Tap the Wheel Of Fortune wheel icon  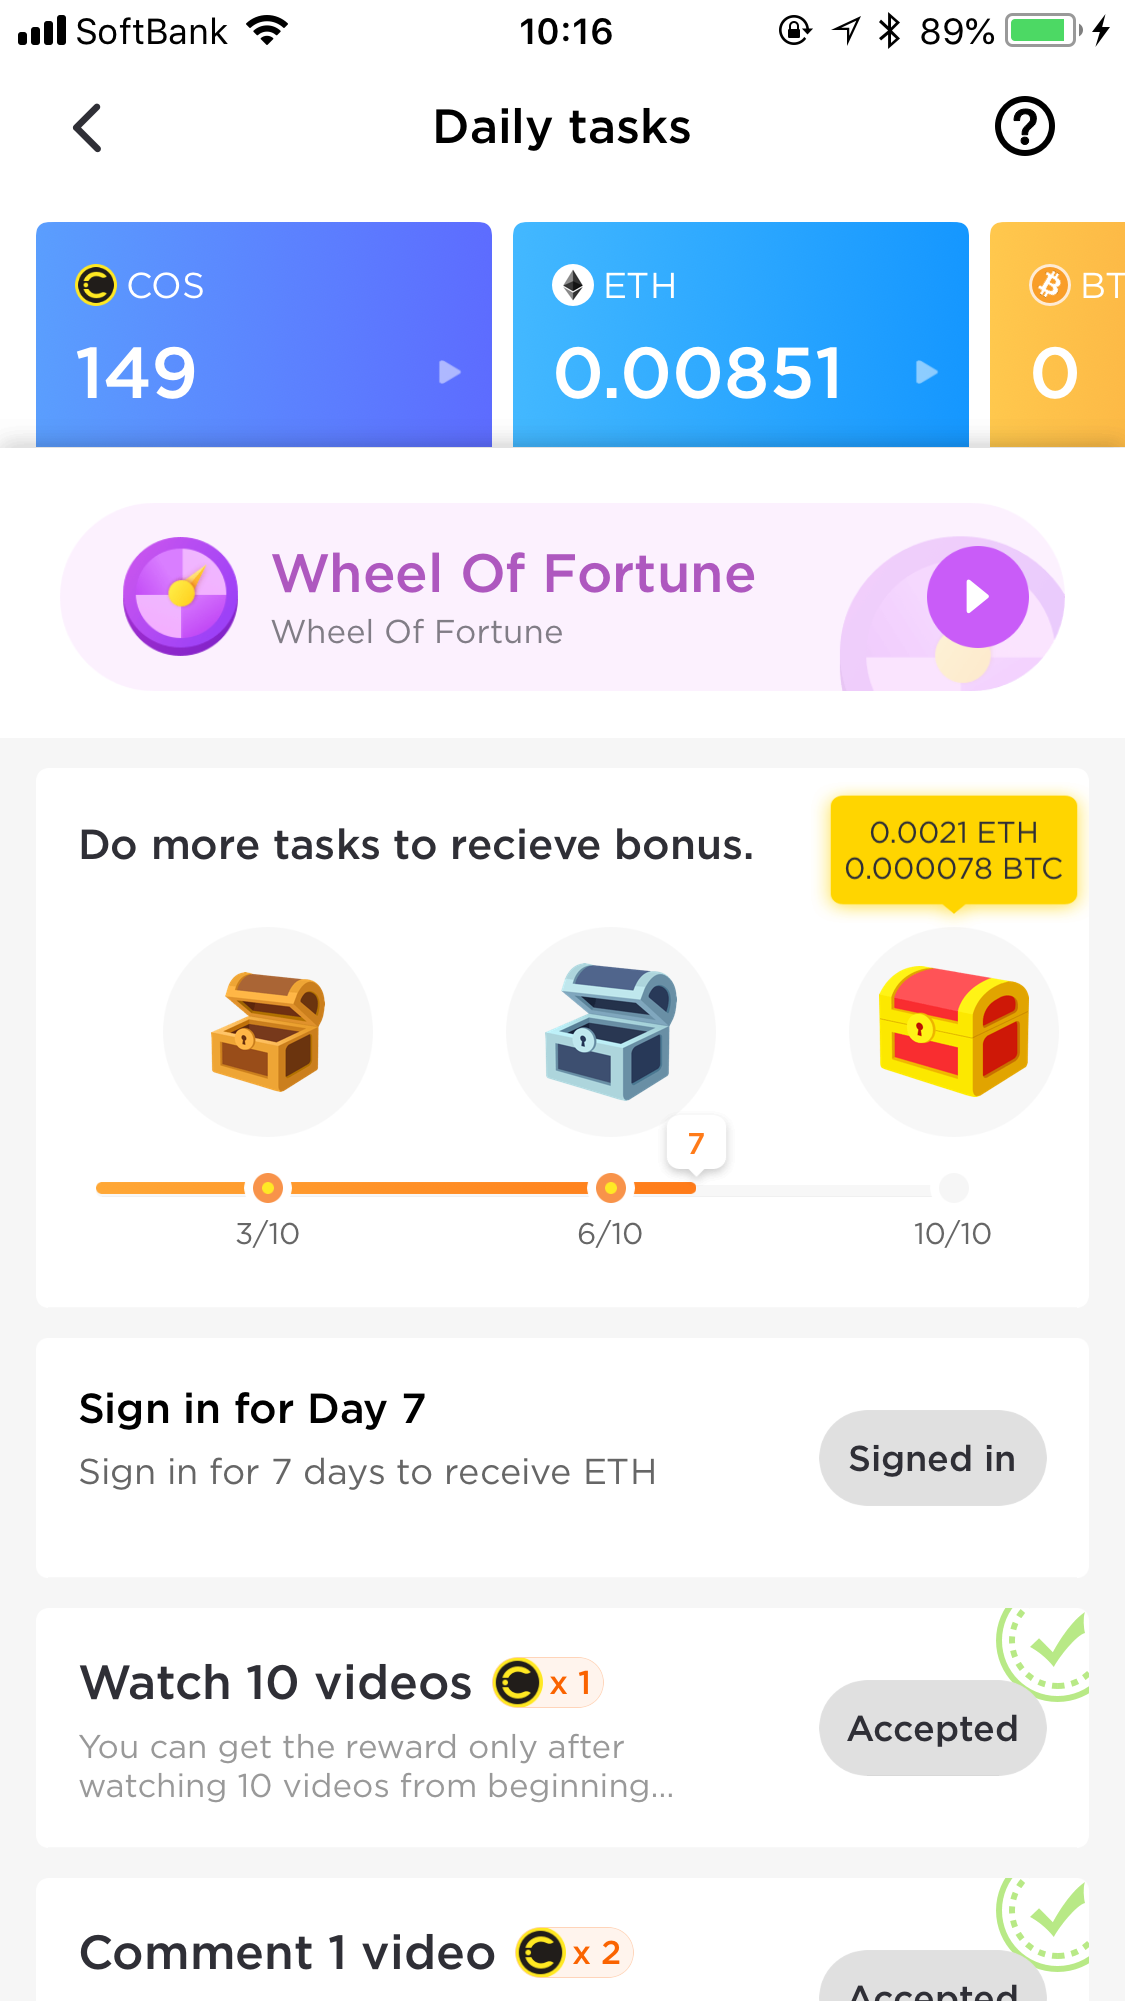181,596
